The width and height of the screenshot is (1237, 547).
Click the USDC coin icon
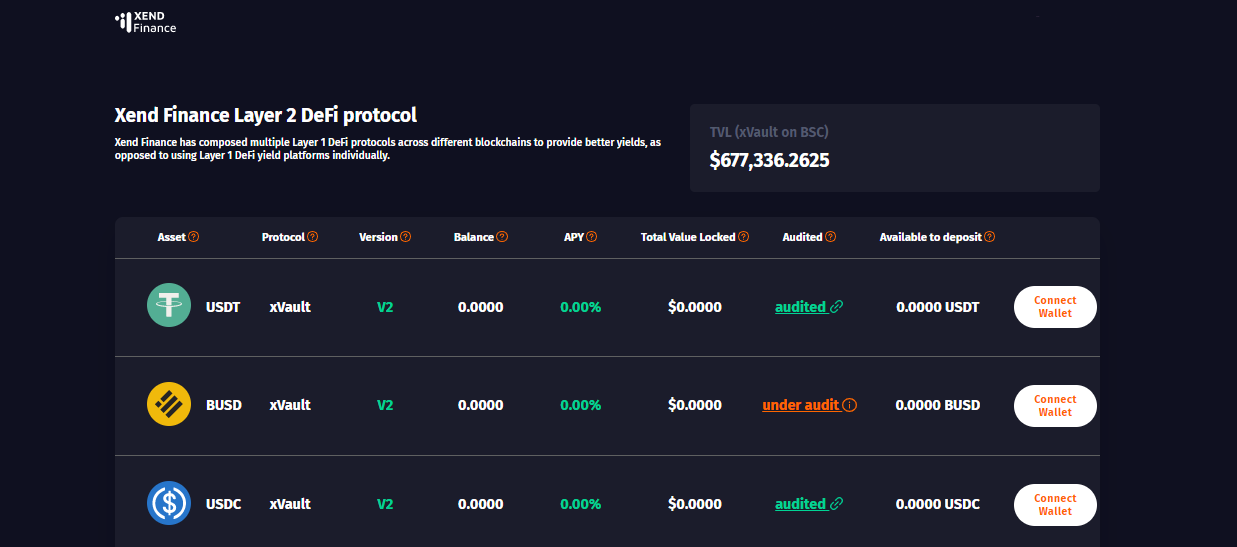[x=169, y=503]
